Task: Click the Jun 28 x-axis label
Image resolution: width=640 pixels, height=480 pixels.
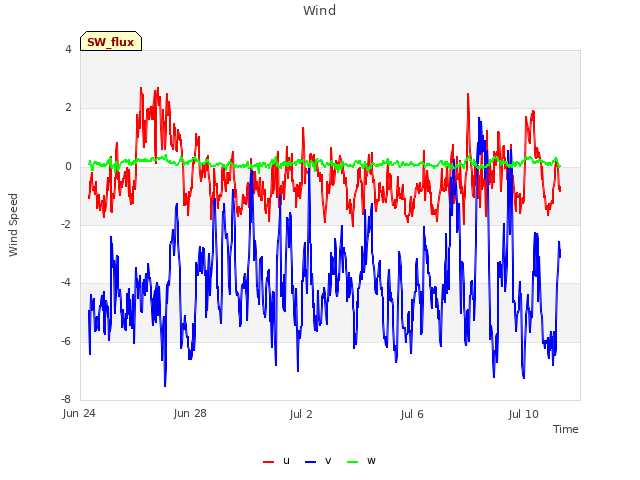Action: click(x=190, y=413)
